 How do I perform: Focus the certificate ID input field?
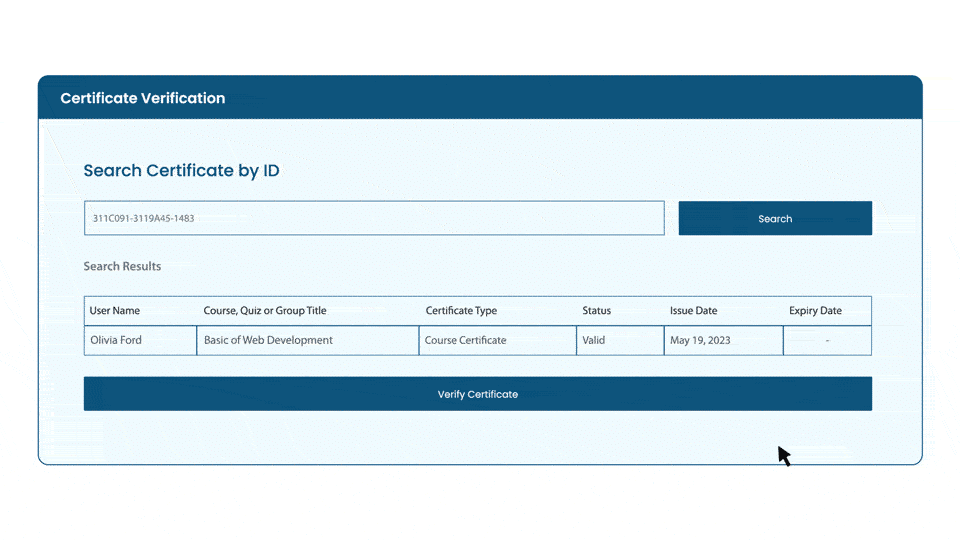[x=374, y=218]
